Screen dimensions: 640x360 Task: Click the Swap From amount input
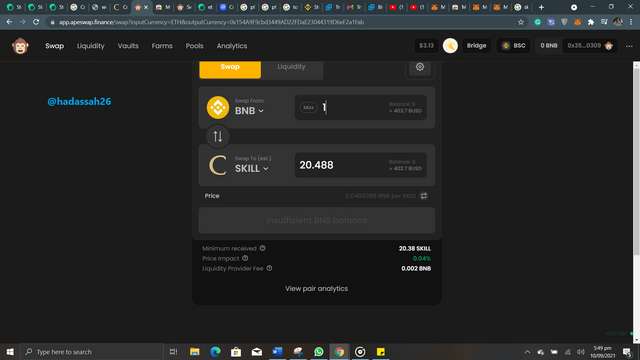pos(361,107)
